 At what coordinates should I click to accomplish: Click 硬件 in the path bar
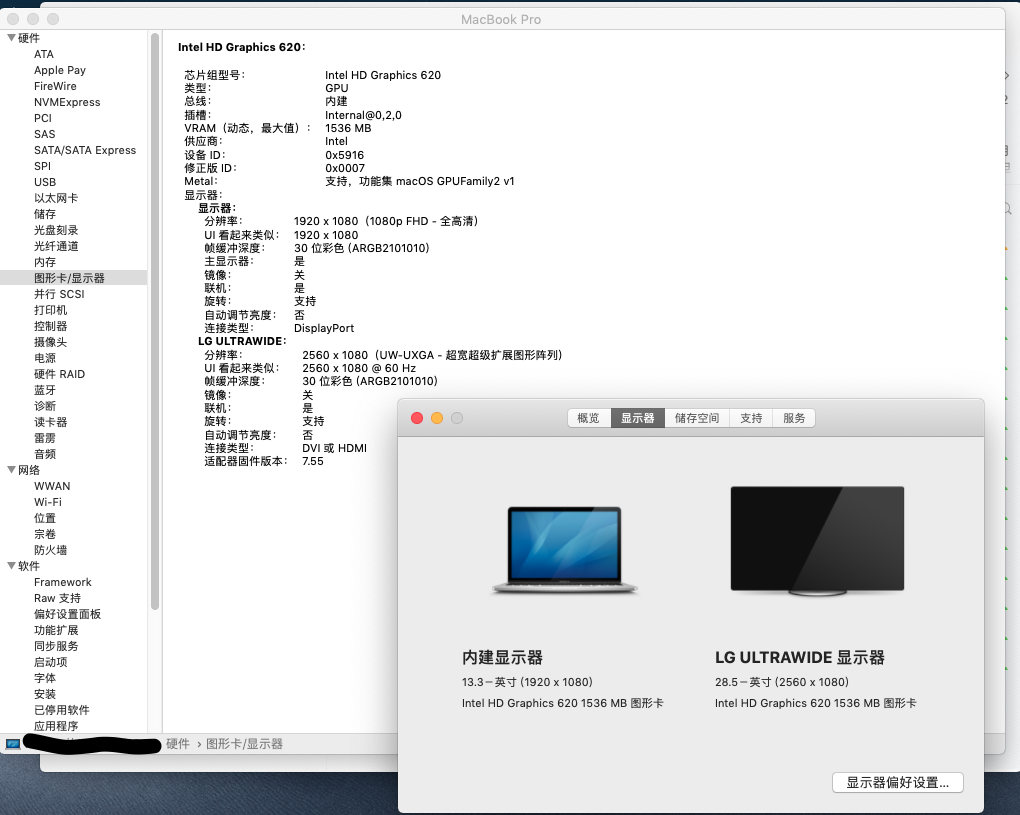click(x=178, y=743)
